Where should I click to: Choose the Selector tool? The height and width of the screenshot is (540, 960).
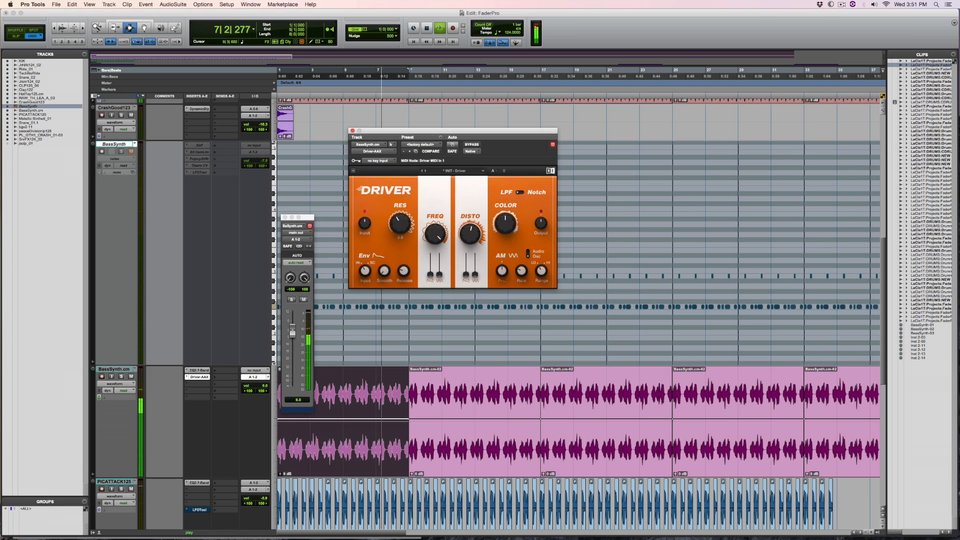click(x=130, y=27)
